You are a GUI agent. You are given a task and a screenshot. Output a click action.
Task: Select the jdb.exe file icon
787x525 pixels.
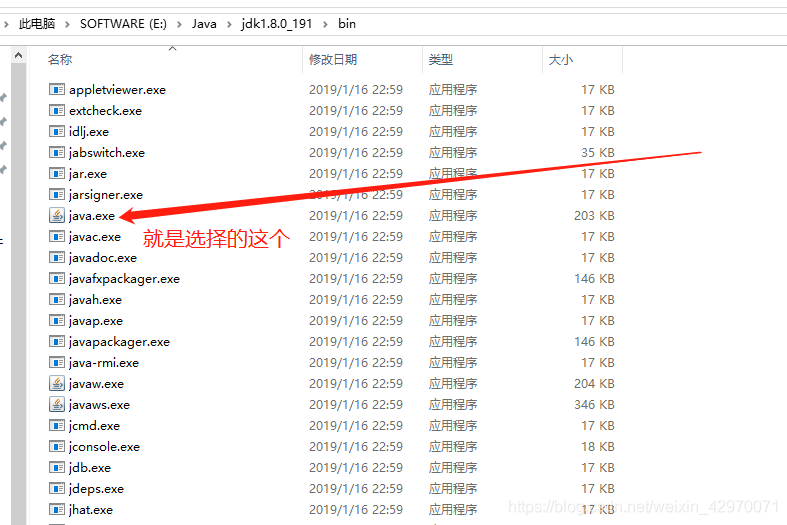pyautogui.click(x=57, y=468)
